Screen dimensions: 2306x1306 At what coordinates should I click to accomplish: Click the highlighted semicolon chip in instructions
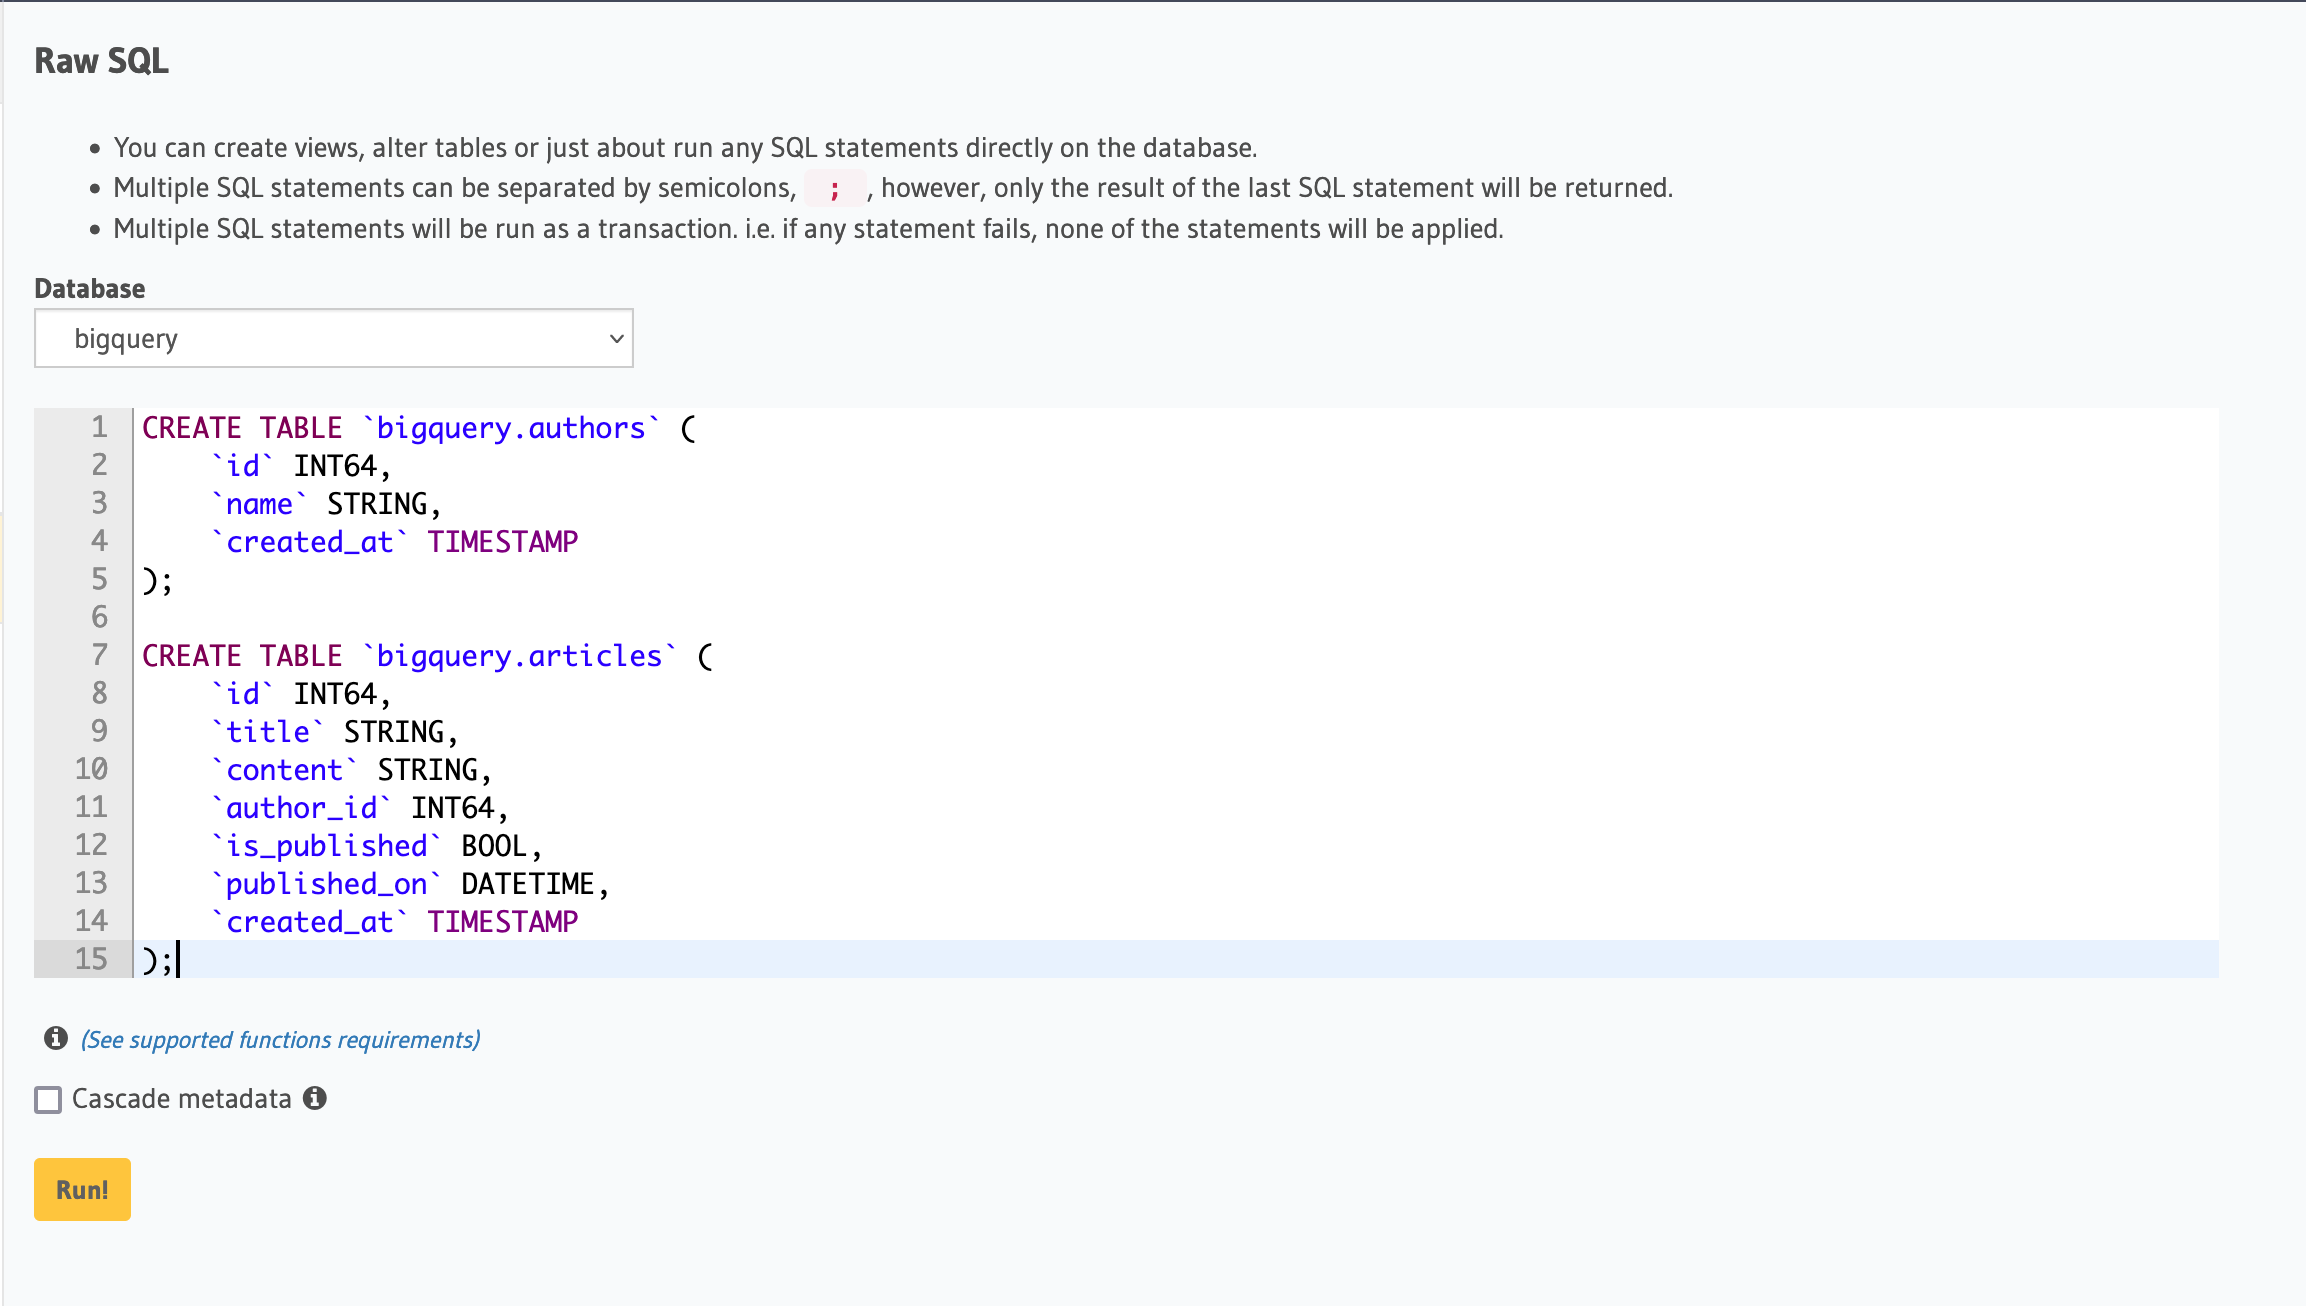(833, 187)
